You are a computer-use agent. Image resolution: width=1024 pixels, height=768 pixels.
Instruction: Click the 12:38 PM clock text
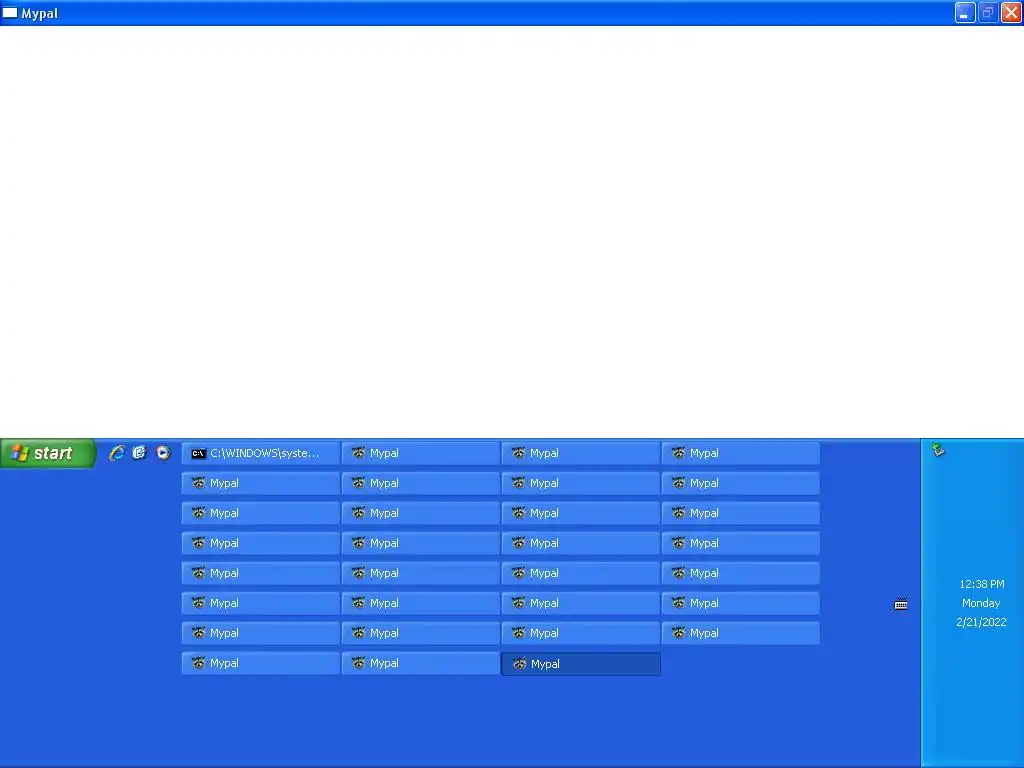(982, 584)
